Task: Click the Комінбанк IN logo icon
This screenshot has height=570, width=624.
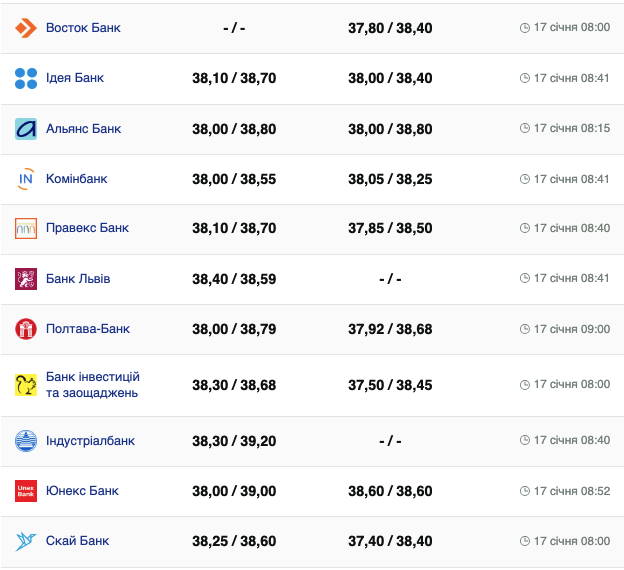Action: (x=26, y=179)
